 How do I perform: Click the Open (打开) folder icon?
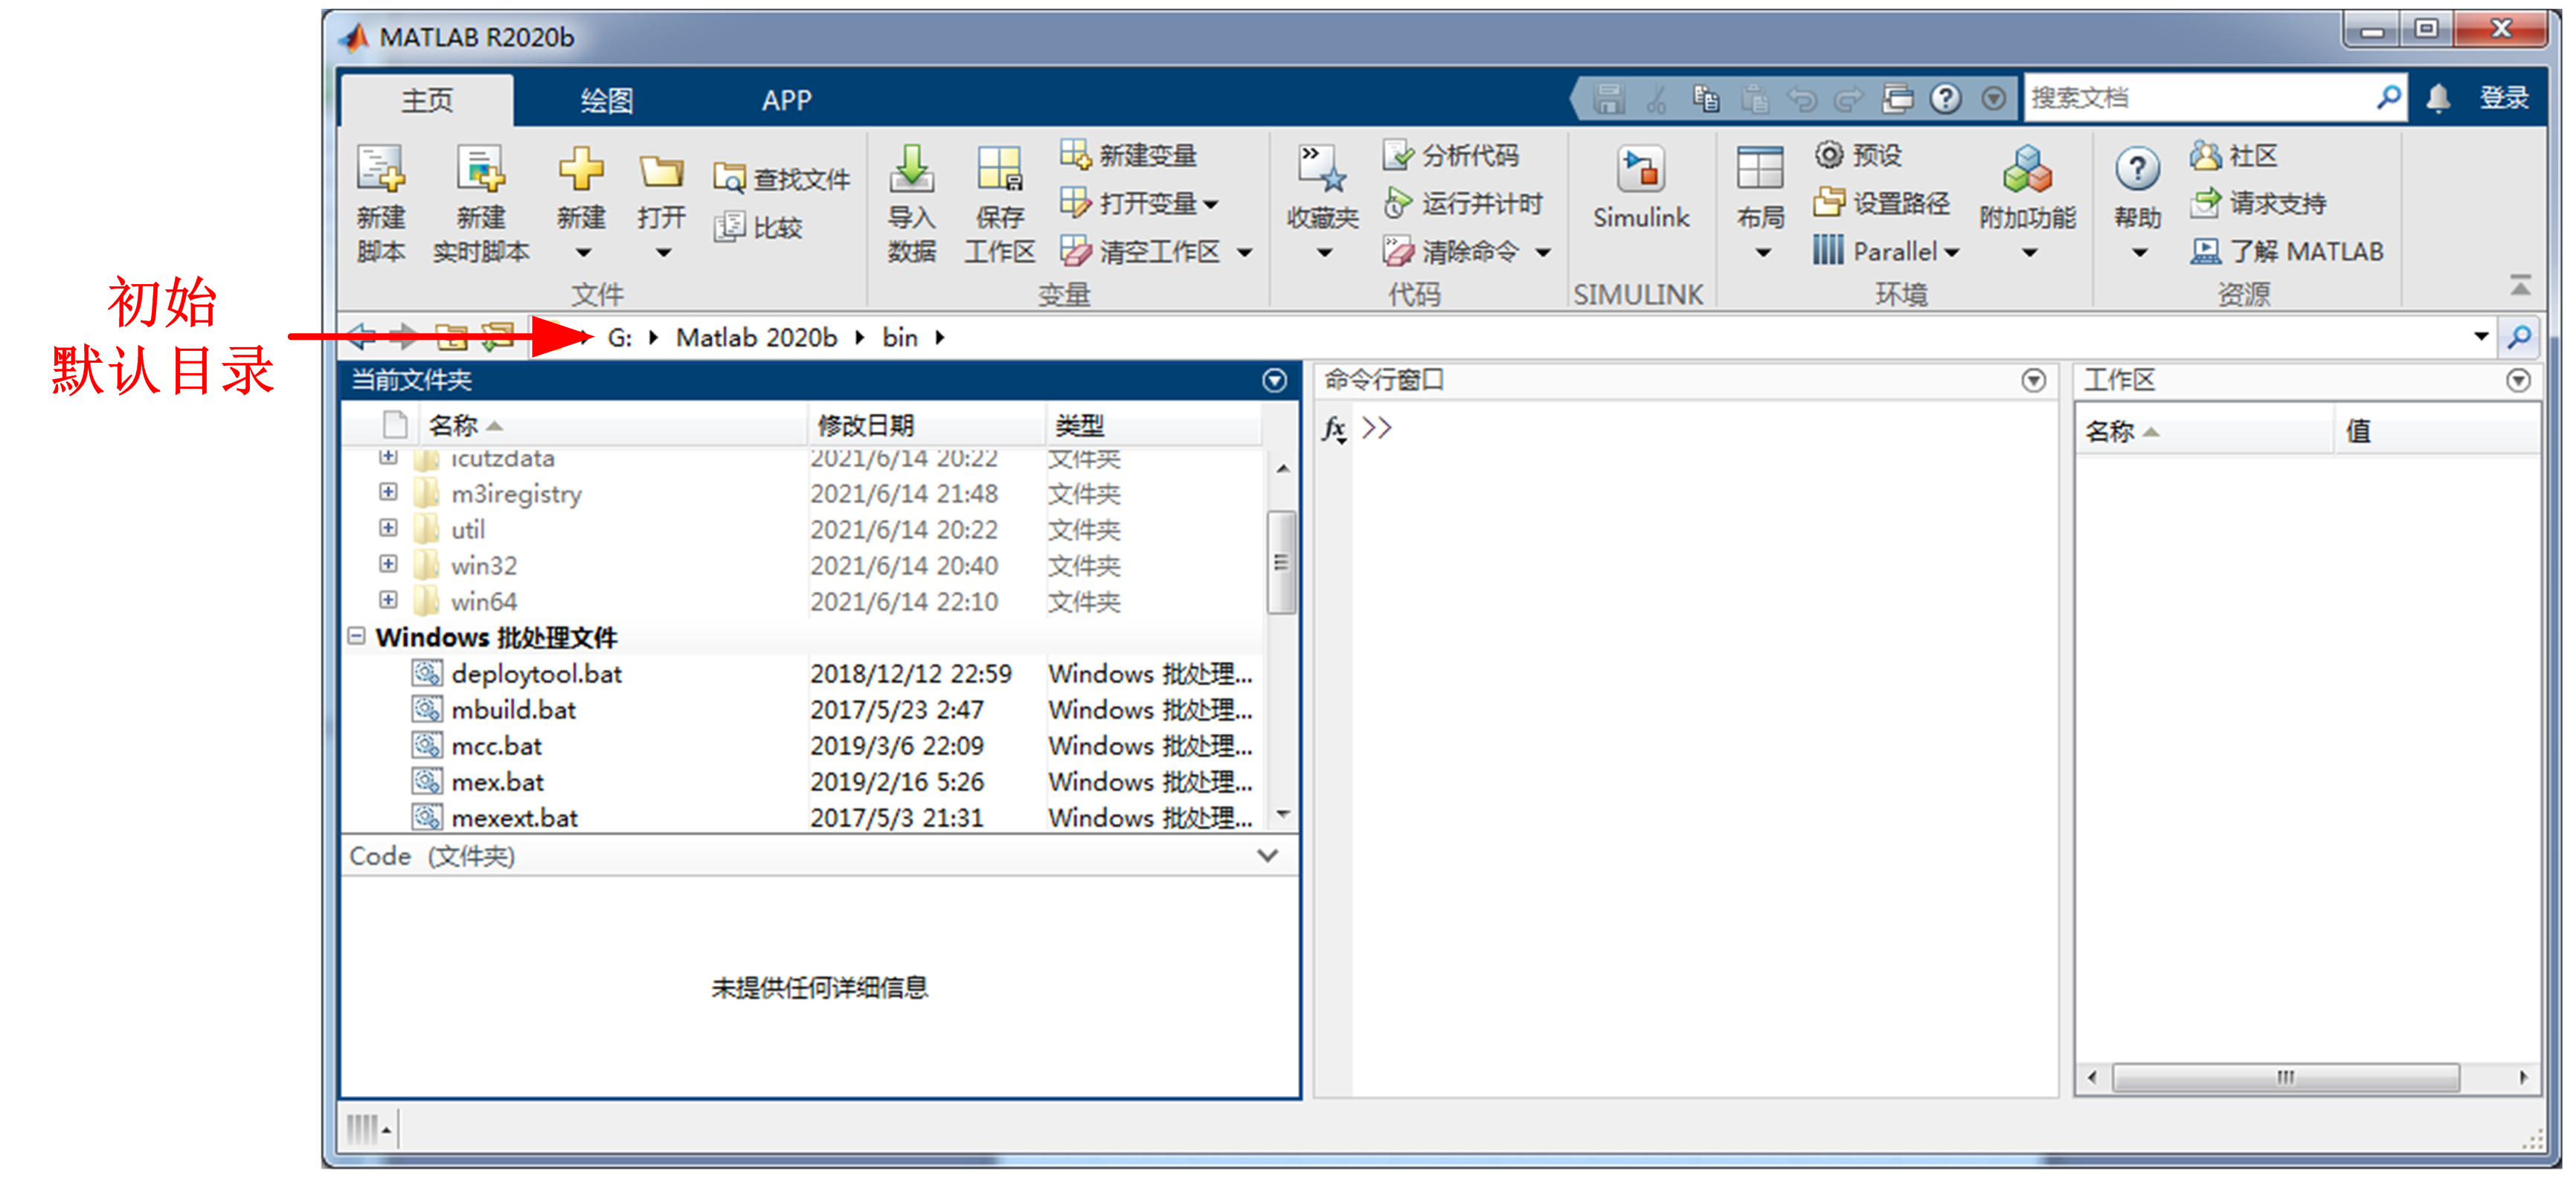(661, 170)
